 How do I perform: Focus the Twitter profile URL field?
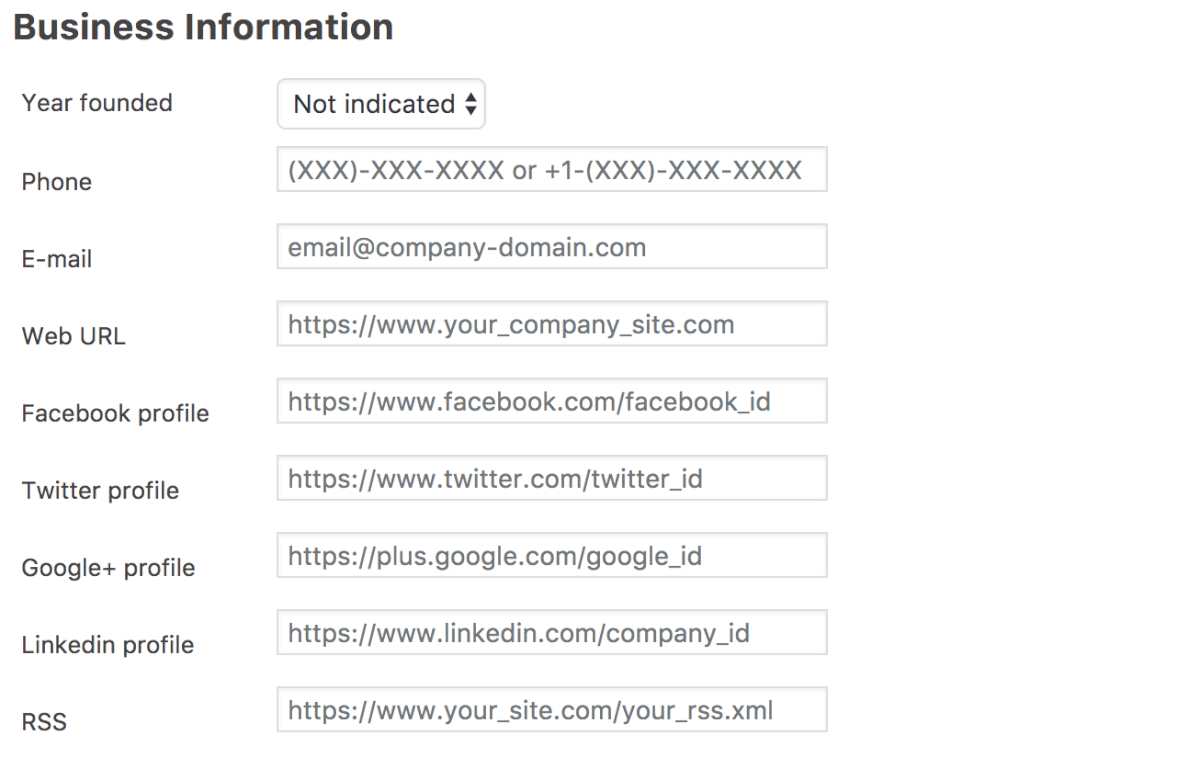pyautogui.click(x=551, y=478)
